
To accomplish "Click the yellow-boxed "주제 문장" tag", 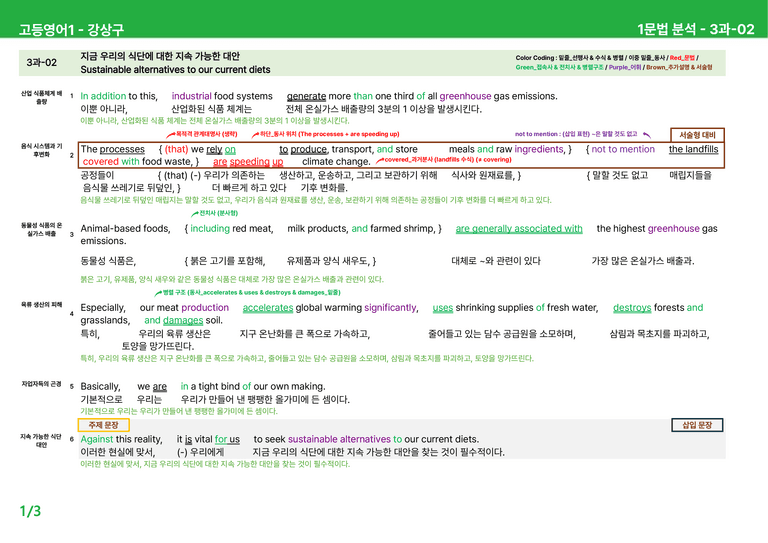I will click(103, 425).
